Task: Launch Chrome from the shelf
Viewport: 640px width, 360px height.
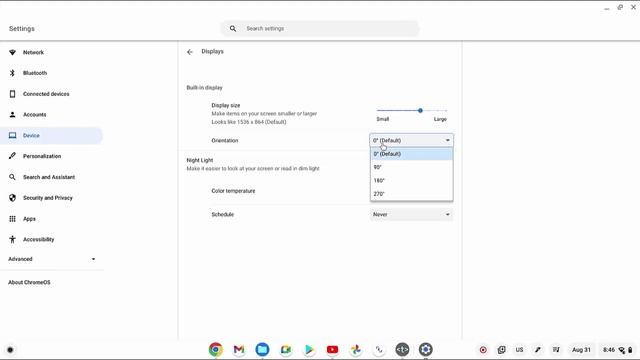Action: coord(216,349)
